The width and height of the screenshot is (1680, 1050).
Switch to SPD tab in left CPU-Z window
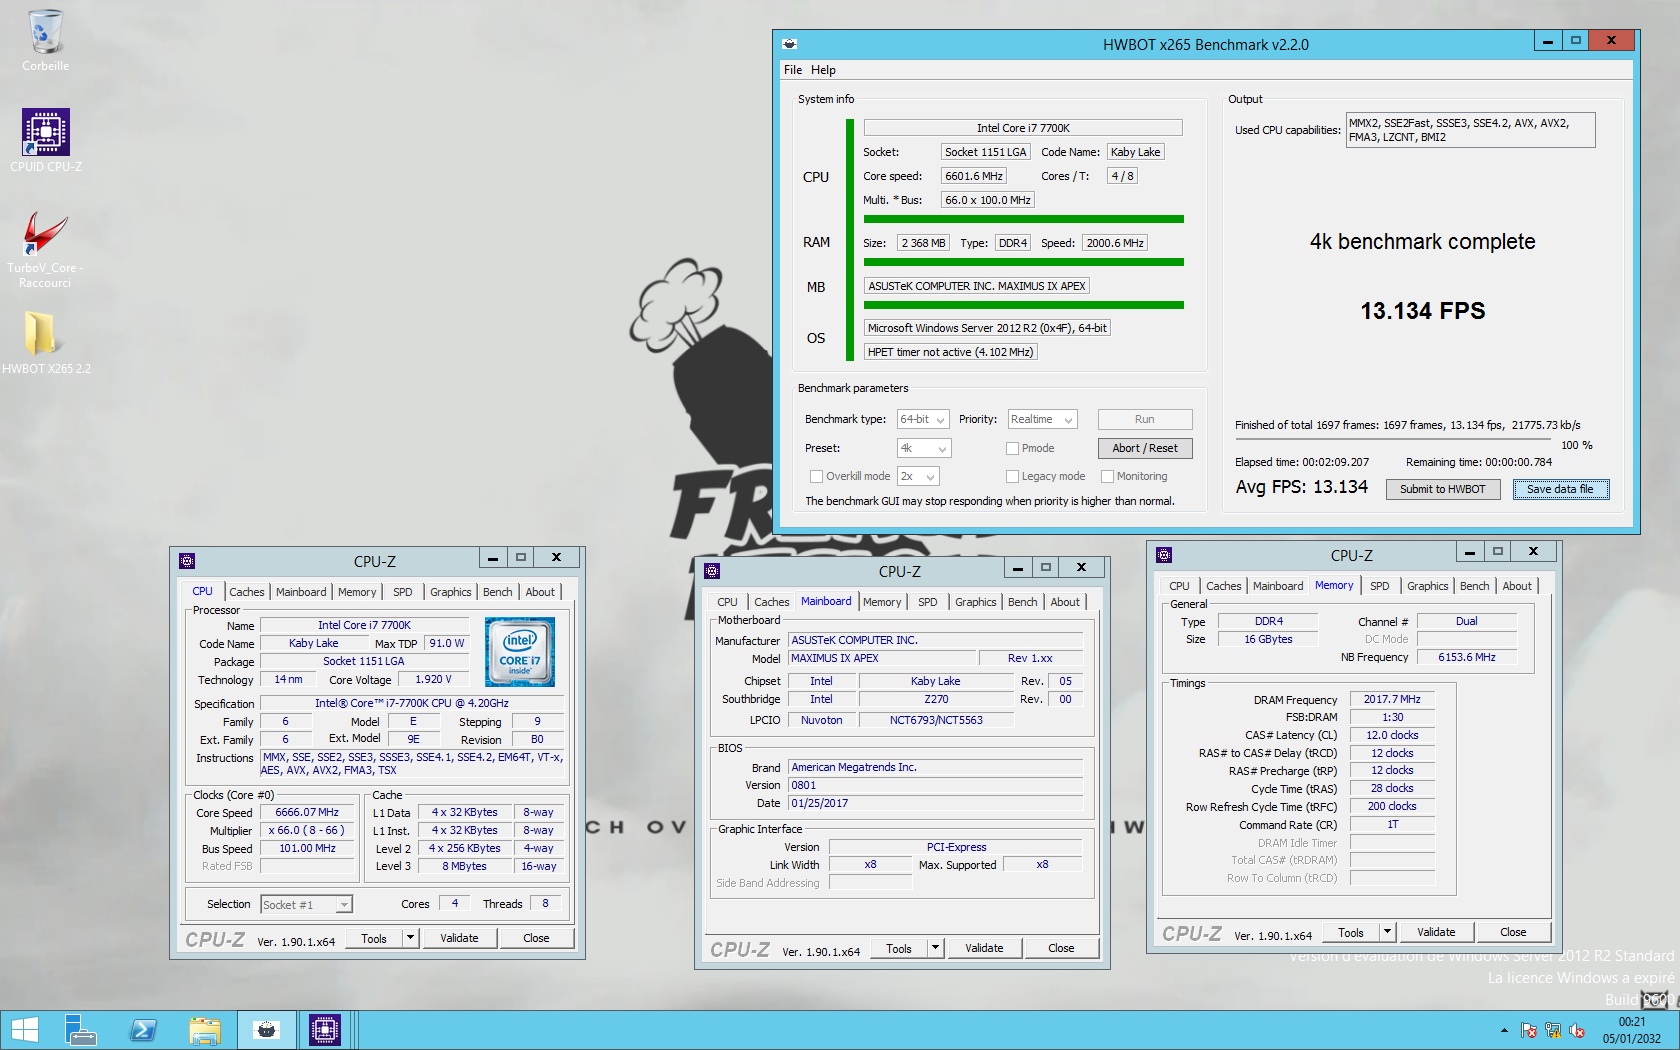403,592
